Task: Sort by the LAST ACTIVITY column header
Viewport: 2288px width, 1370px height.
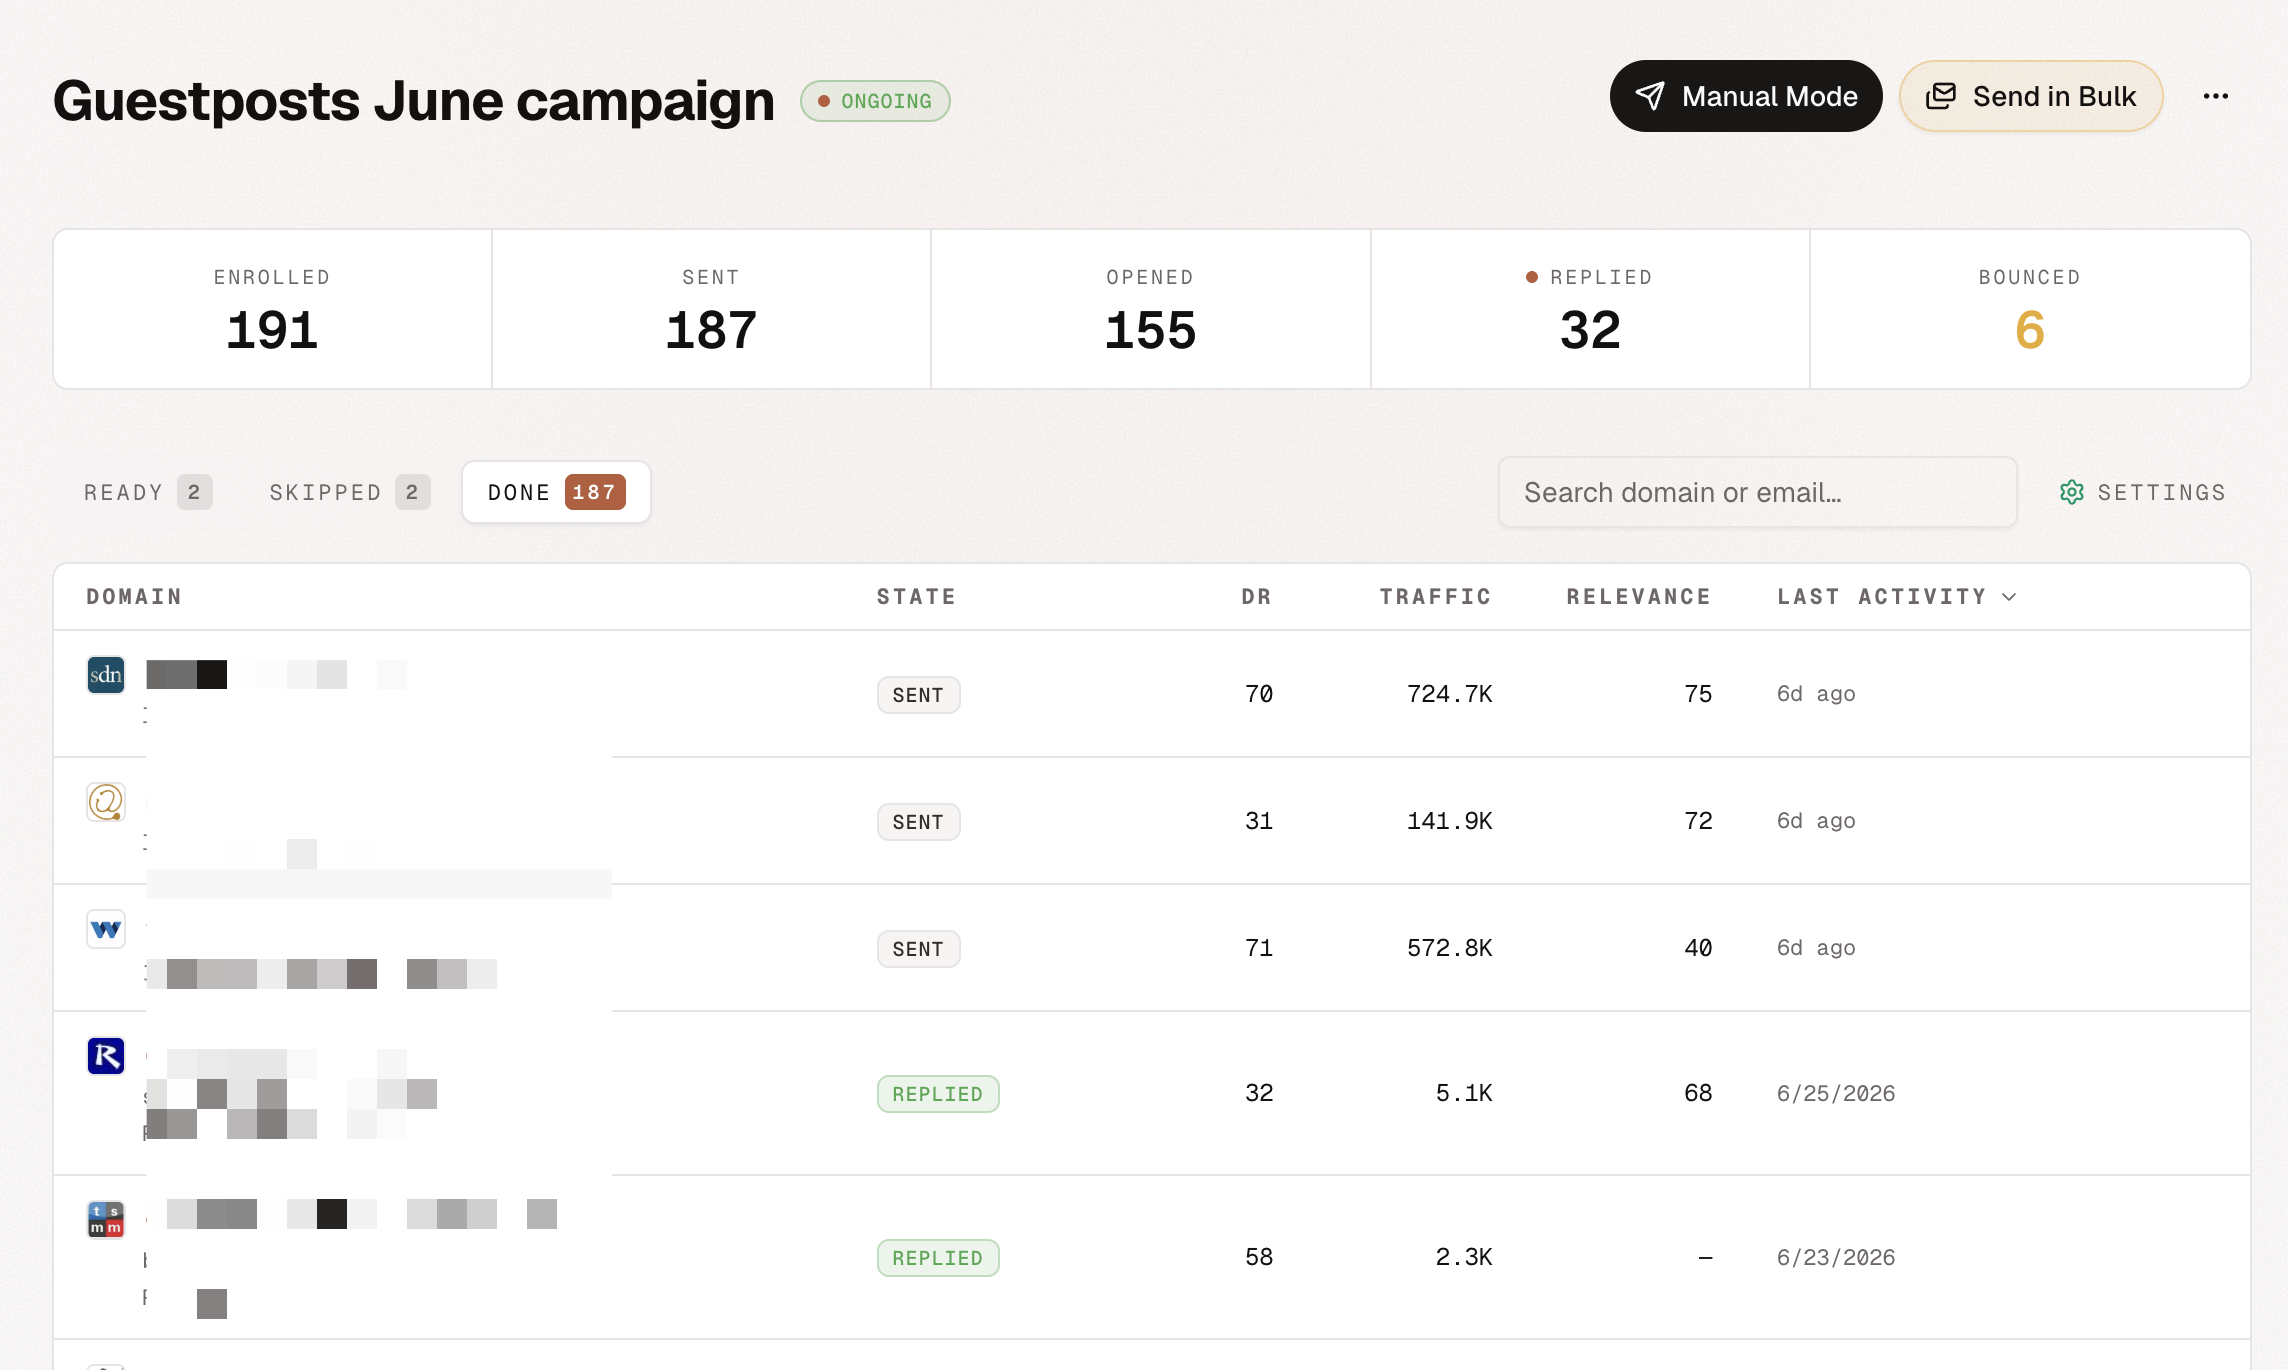Action: 1896,597
